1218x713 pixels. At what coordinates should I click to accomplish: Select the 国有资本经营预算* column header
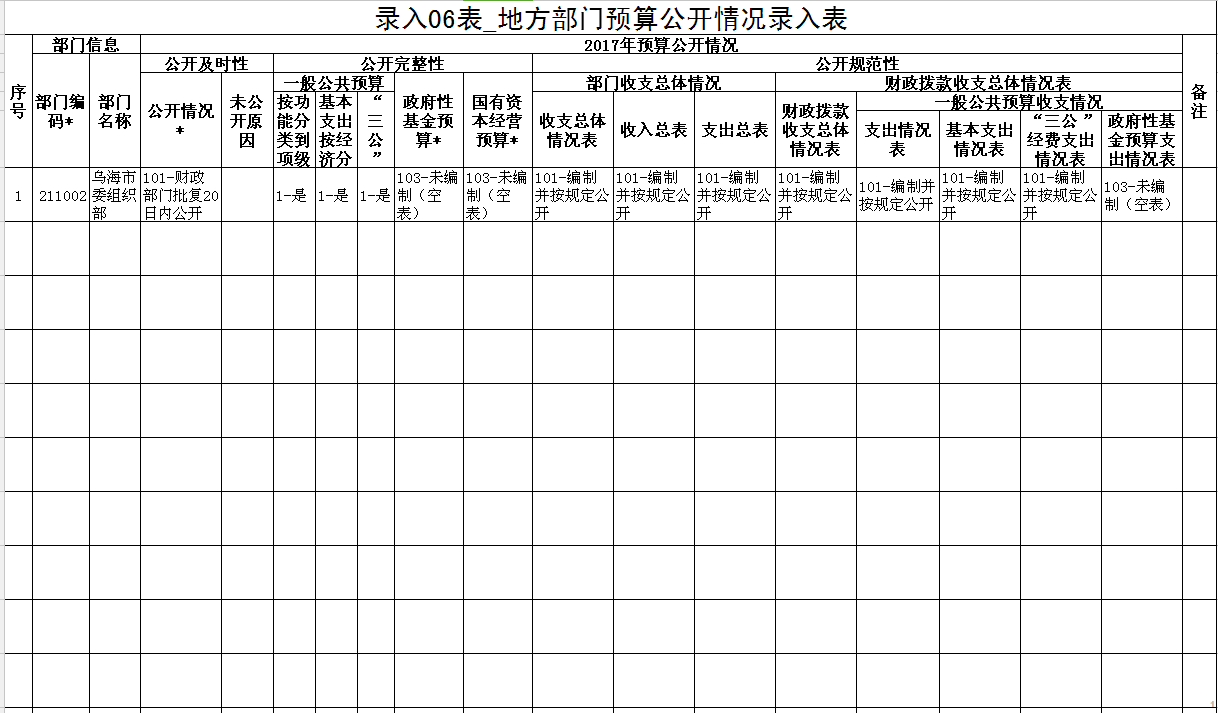pyautogui.click(x=498, y=120)
